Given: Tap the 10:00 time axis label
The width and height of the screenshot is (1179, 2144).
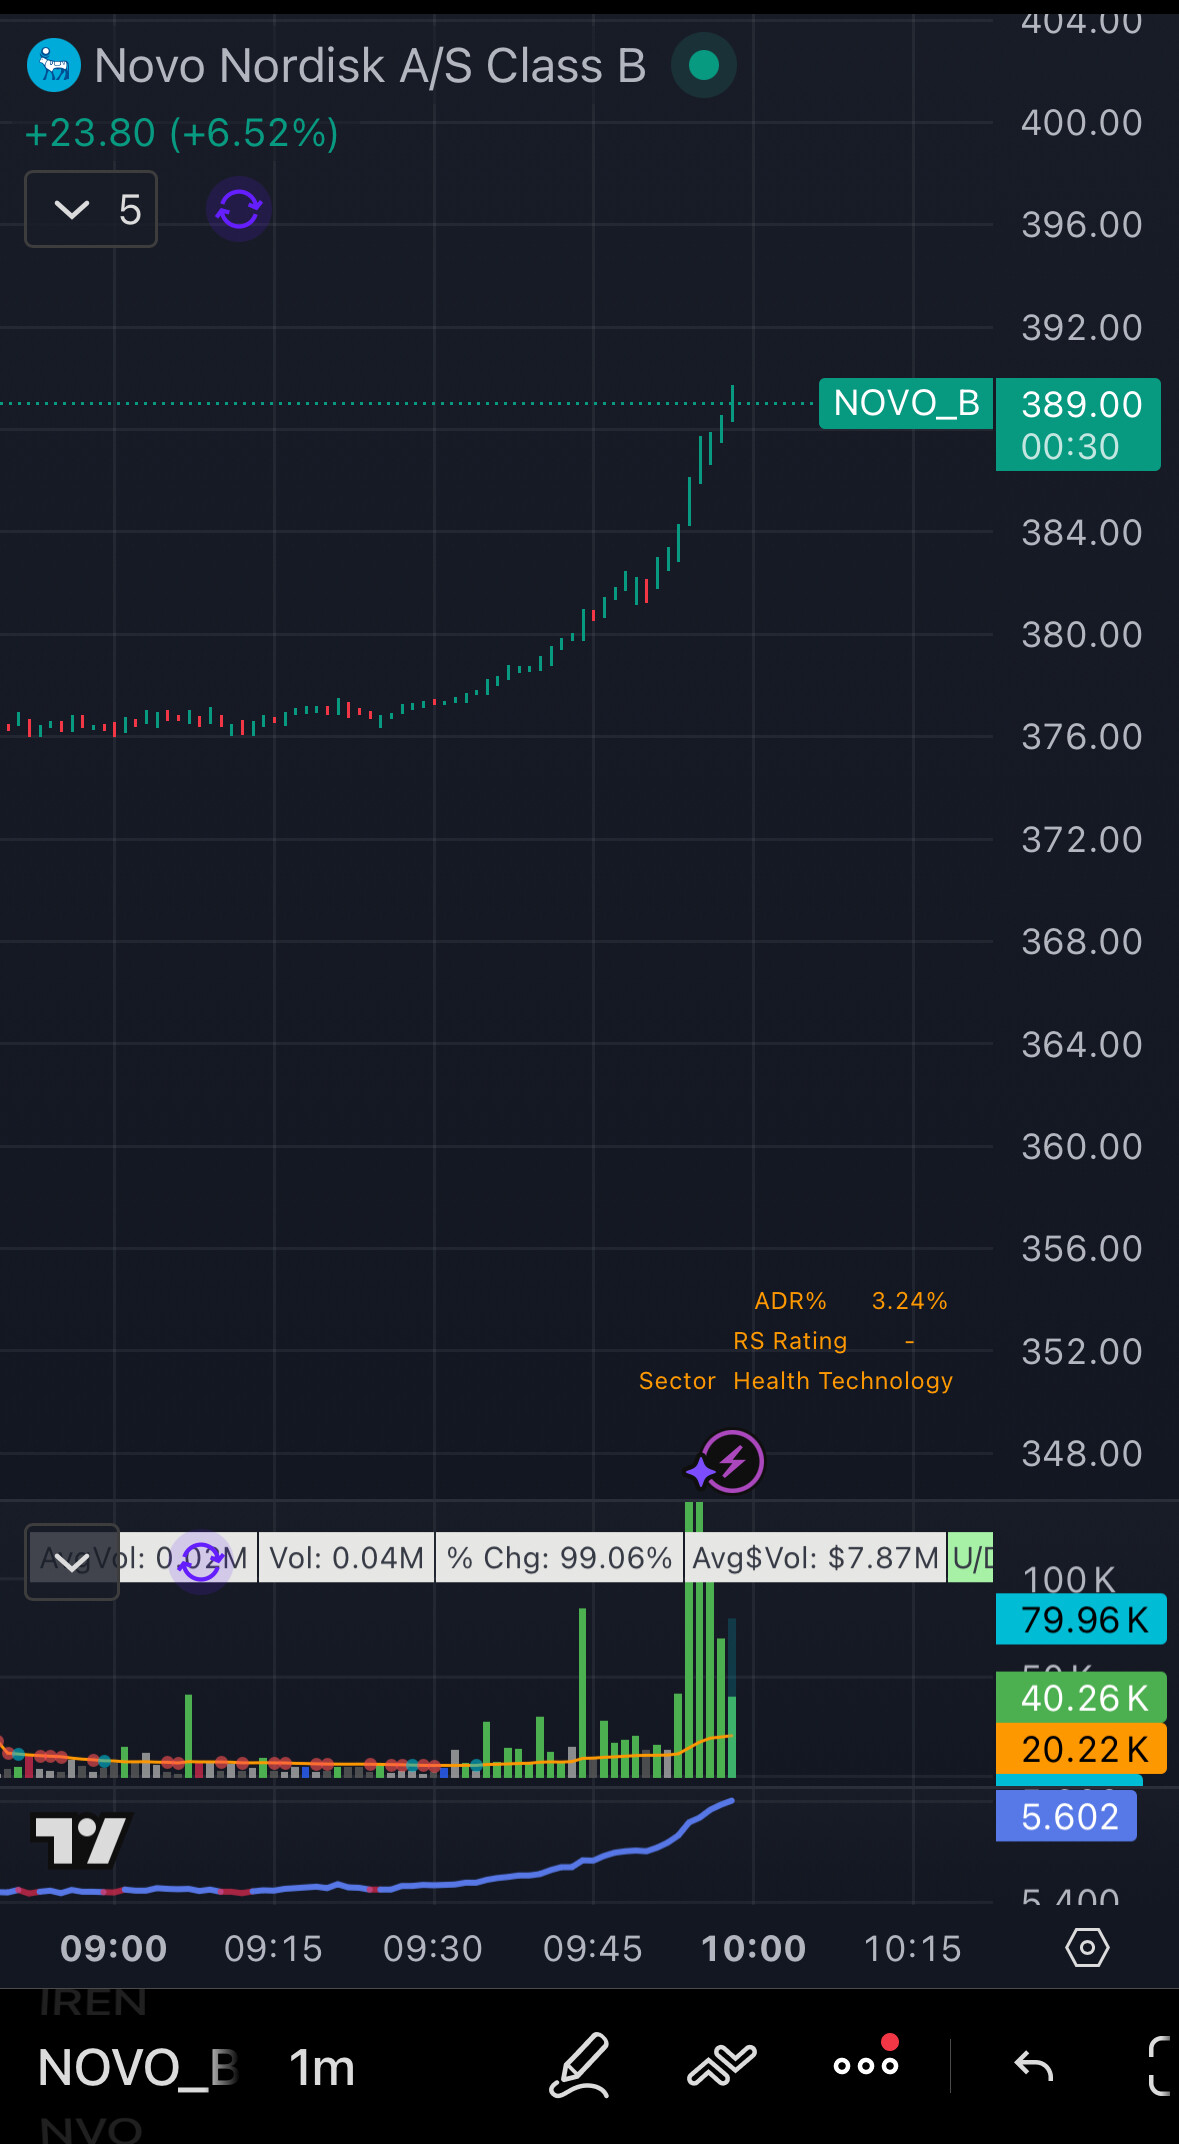Looking at the screenshot, I should (x=753, y=1948).
